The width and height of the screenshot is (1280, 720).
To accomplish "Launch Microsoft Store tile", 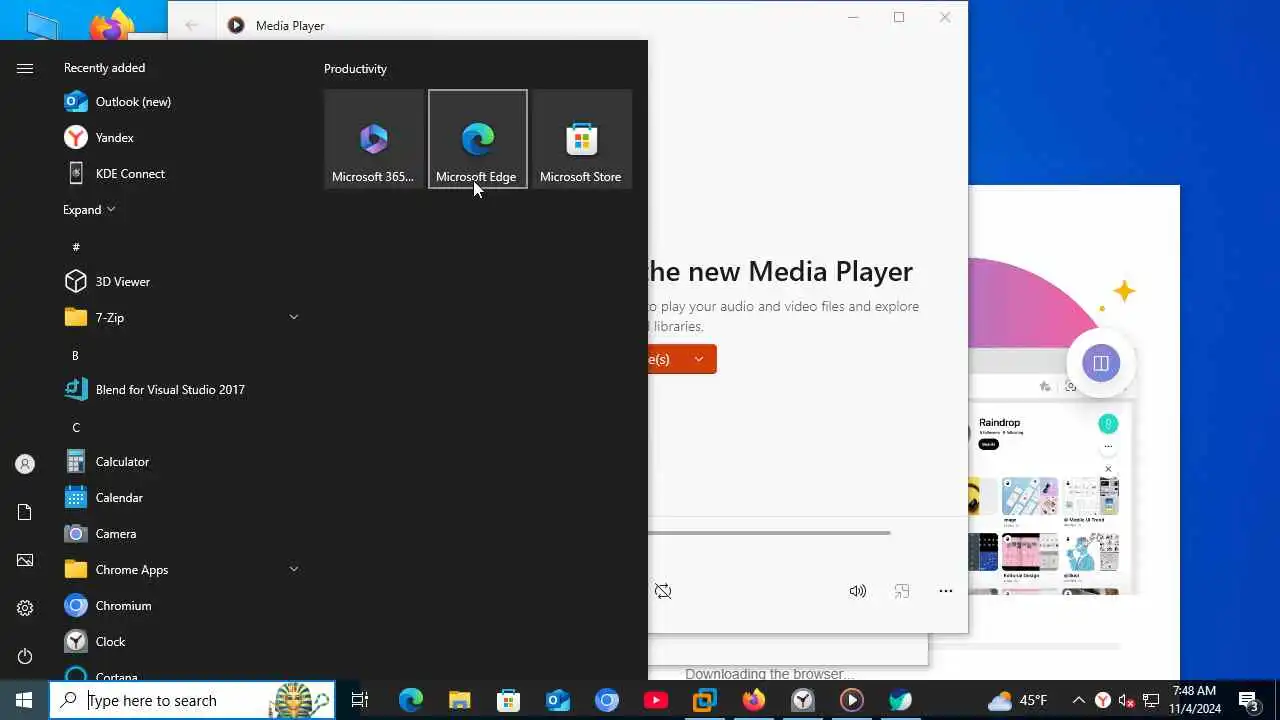I will (581, 139).
